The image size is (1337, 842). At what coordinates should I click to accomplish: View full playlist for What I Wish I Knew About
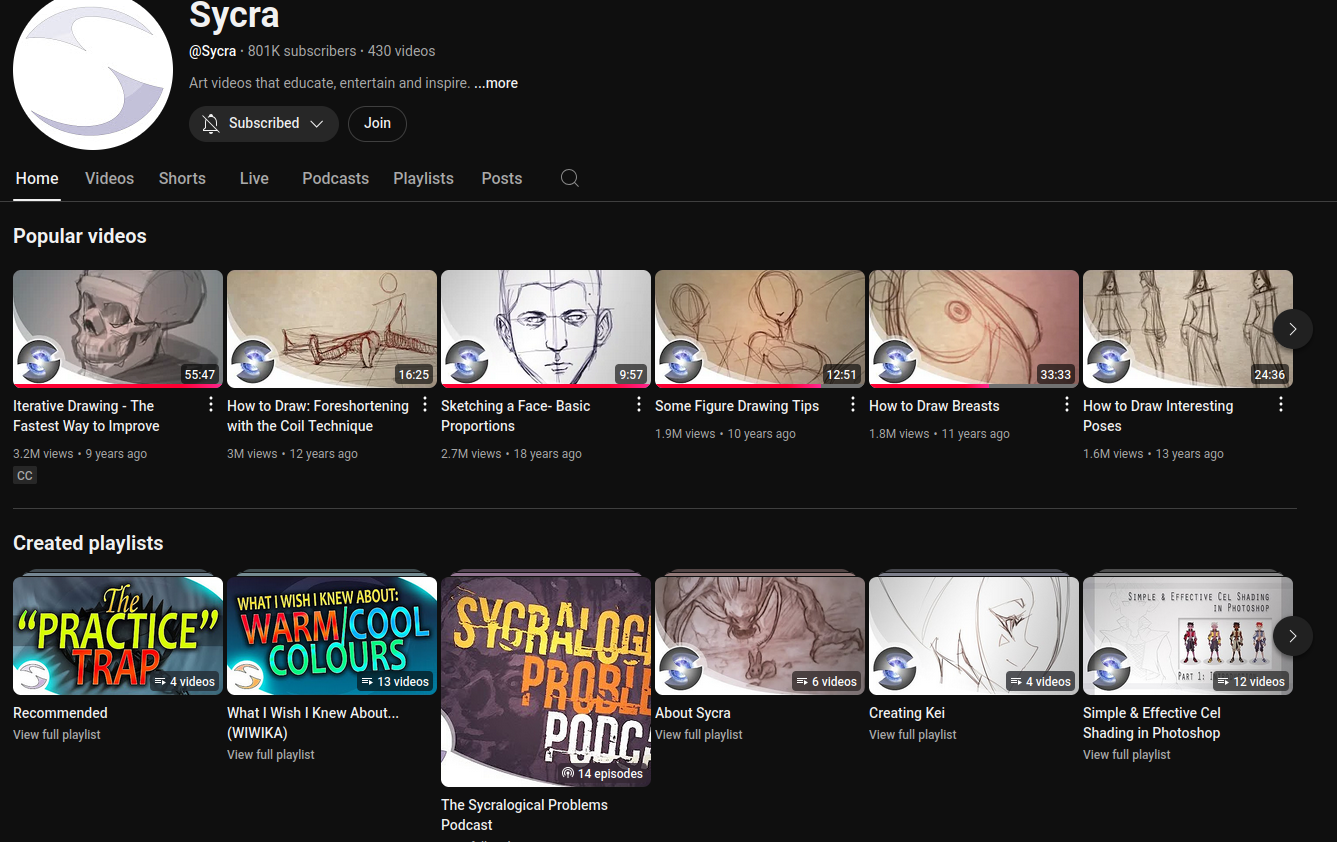tap(271, 755)
